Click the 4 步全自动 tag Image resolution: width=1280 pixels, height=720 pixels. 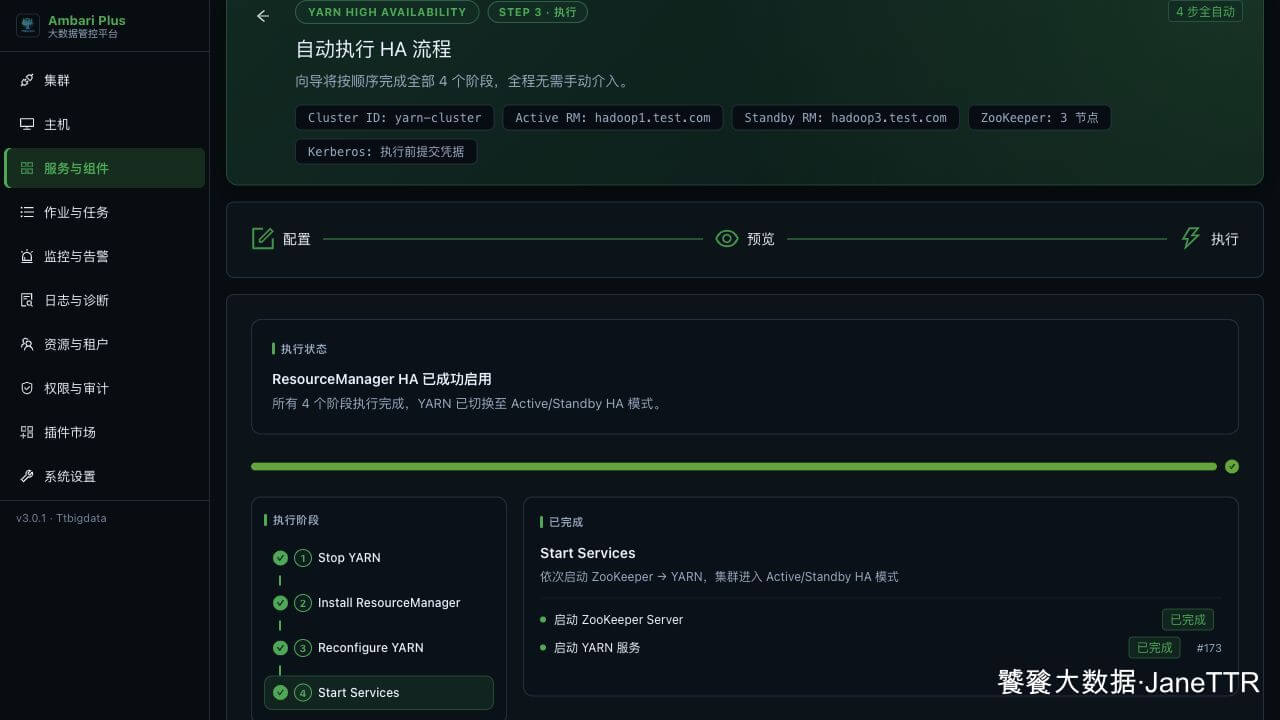1205,12
